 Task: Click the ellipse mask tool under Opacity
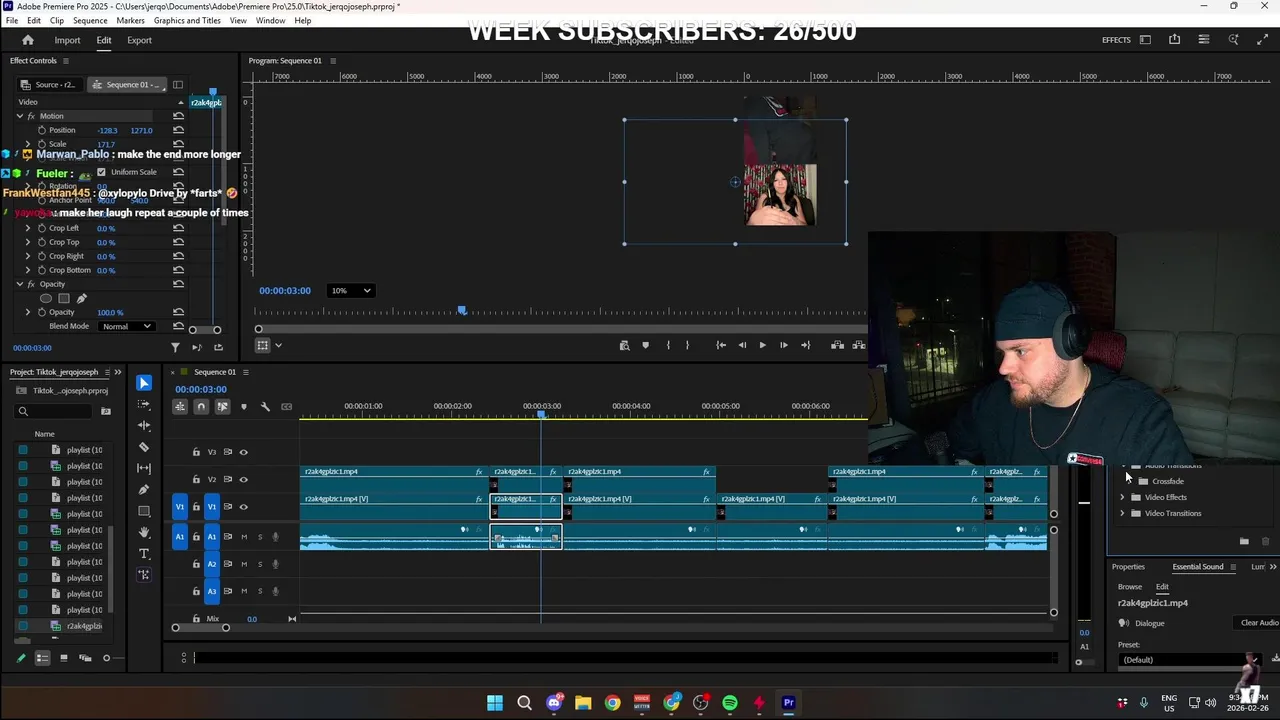[x=46, y=298]
